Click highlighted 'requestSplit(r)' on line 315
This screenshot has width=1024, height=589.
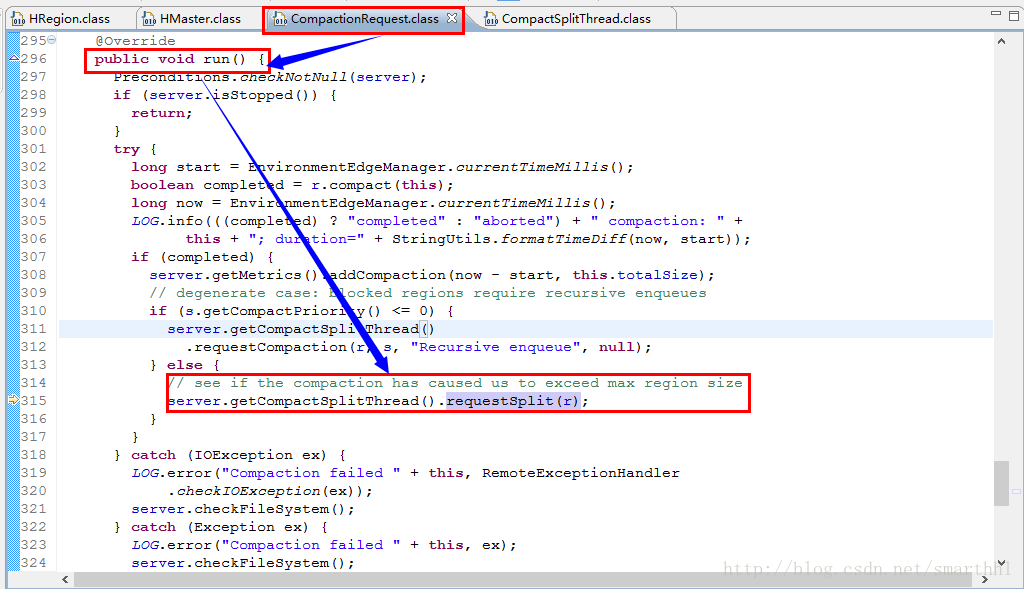(x=513, y=400)
